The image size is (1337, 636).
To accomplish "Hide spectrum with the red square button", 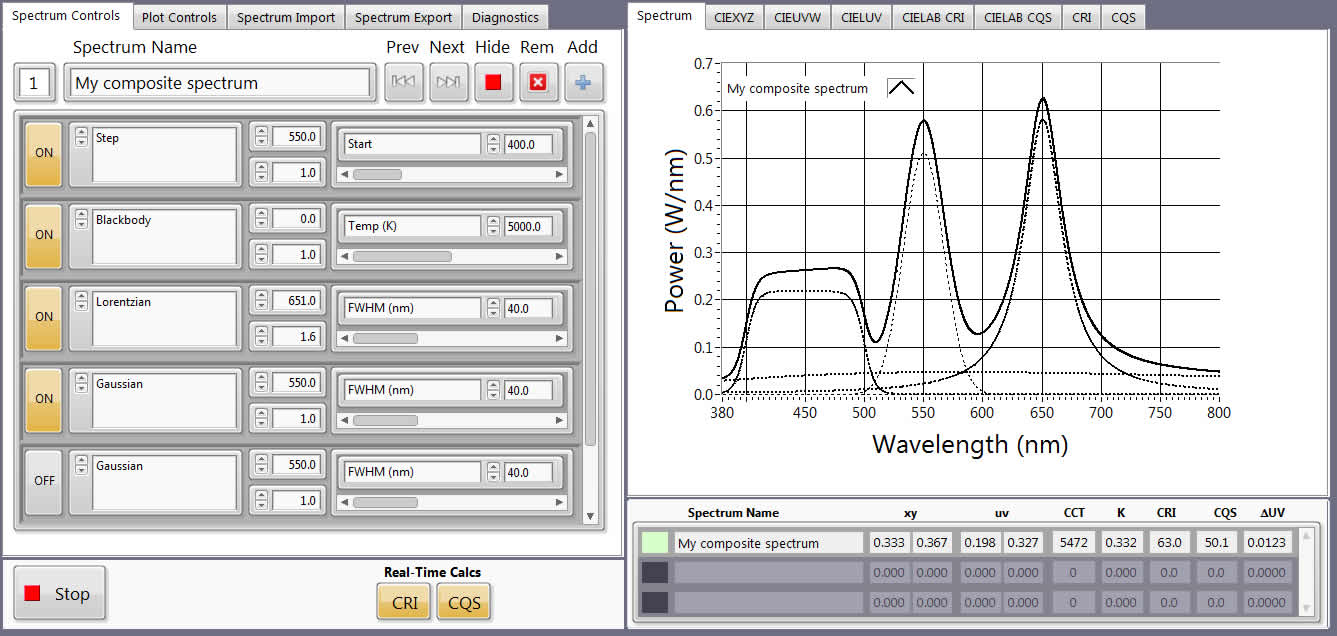I will (x=493, y=82).
